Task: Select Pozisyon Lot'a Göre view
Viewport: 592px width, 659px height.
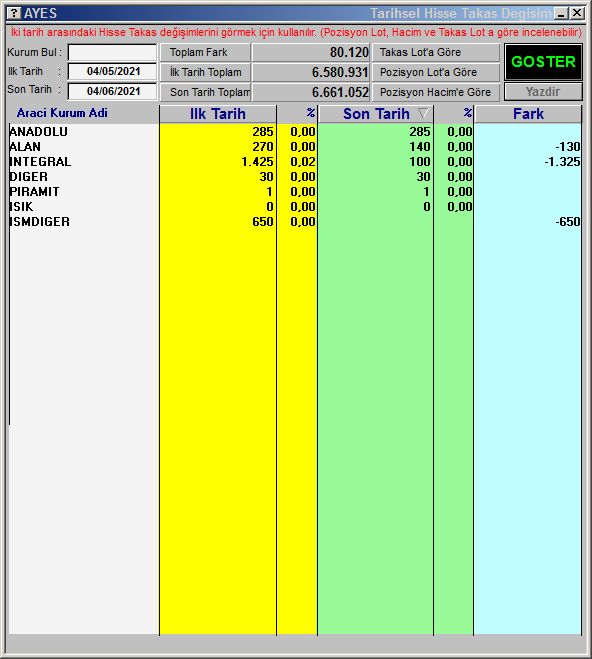Action: [436, 72]
